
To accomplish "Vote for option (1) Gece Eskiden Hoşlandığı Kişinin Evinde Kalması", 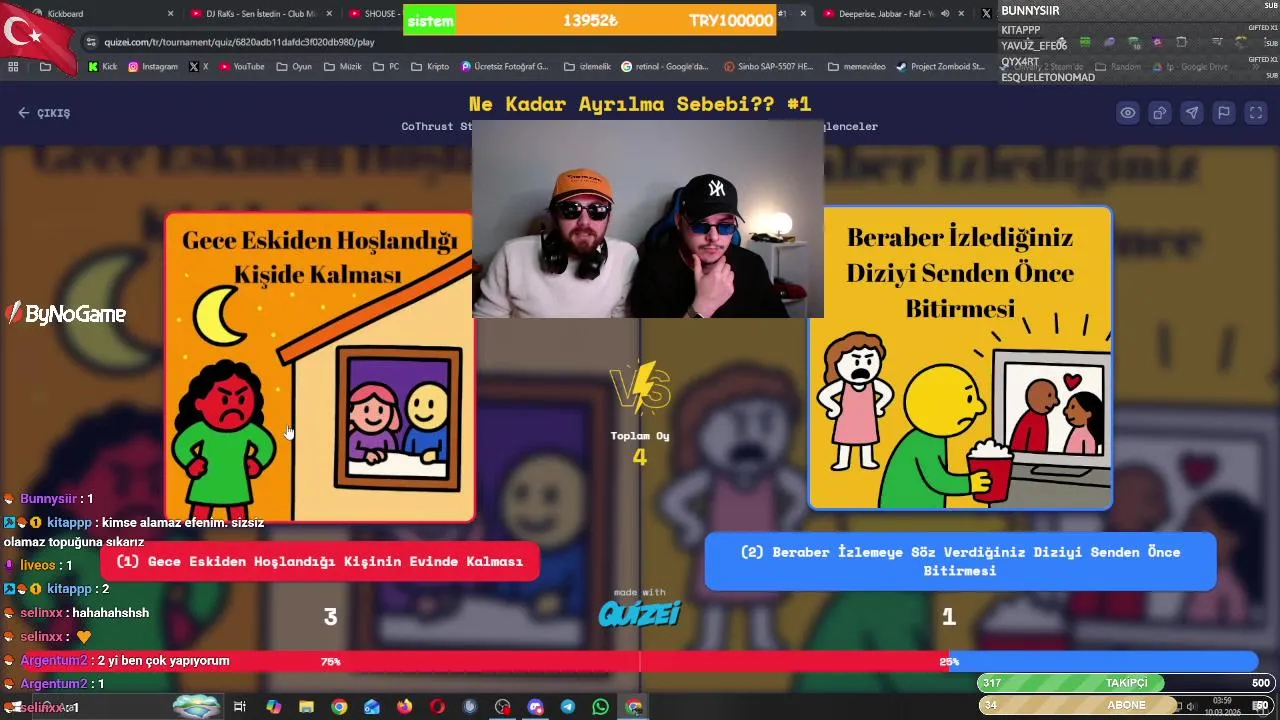I will (x=320, y=562).
